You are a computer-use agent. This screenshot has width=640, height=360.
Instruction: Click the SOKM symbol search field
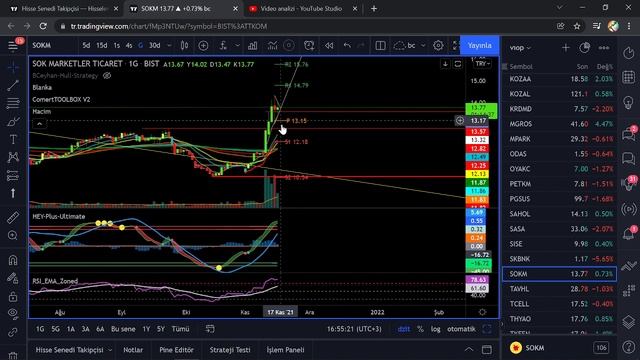(51, 46)
